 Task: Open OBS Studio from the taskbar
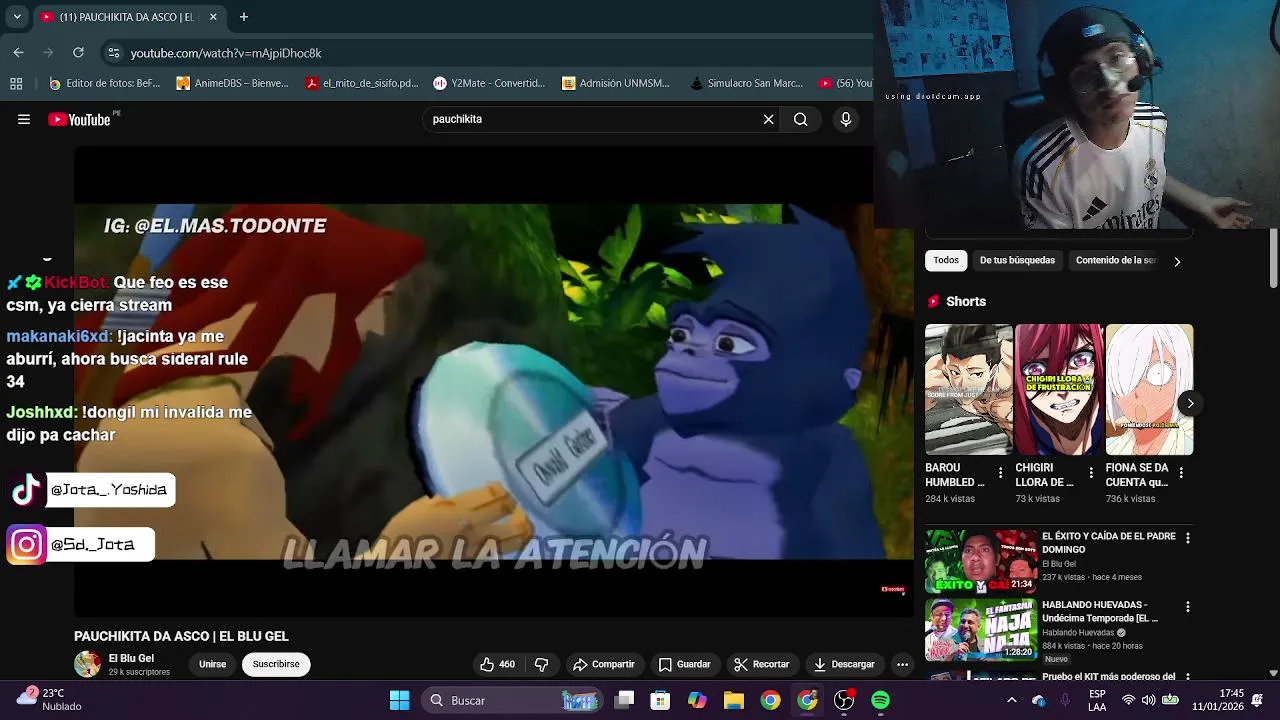tap(844, 700)
